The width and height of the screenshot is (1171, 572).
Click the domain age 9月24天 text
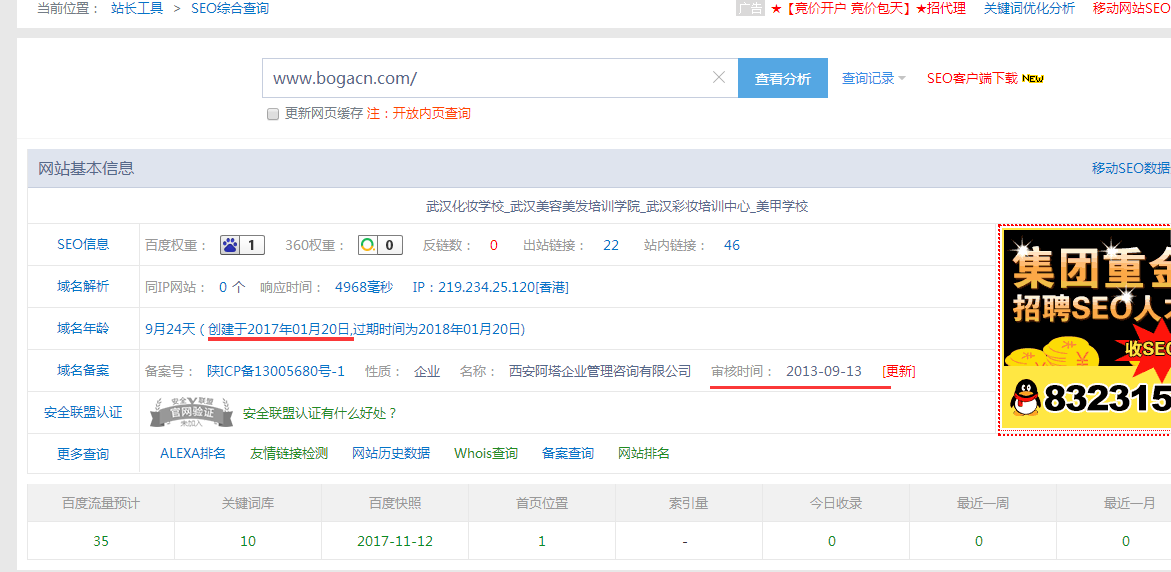(170, 329)
